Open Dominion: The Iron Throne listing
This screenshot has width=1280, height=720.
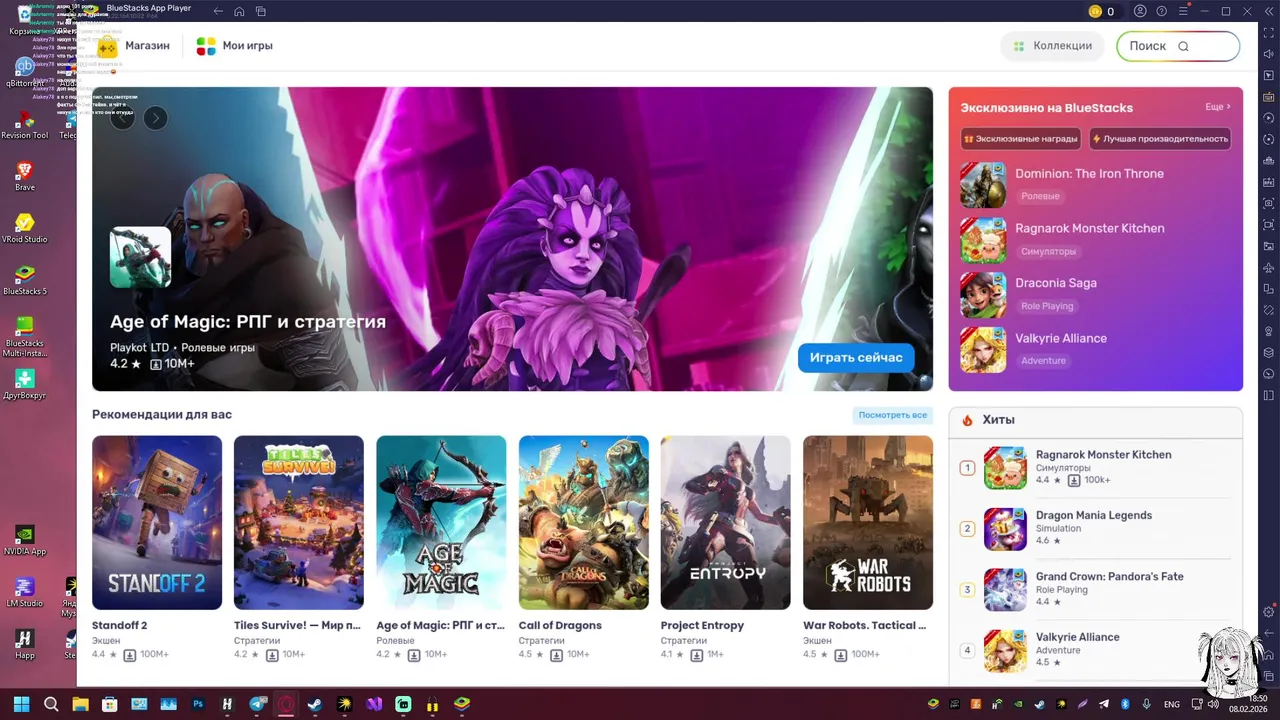coord(1095,185)
